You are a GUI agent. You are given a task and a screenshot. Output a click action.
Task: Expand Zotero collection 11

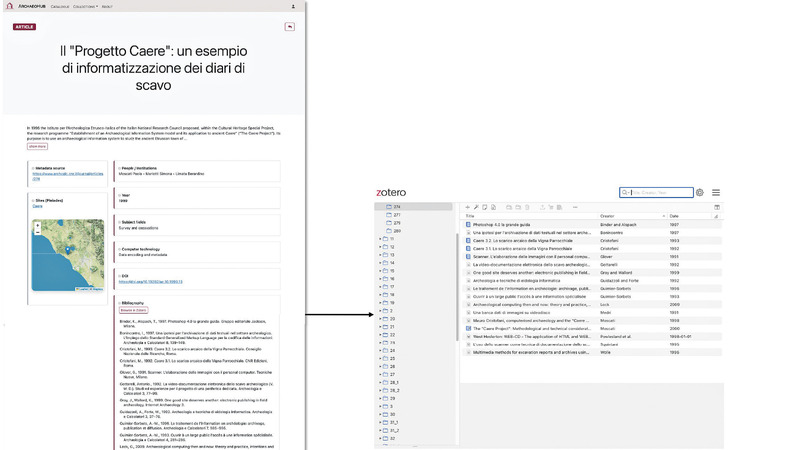pos(380,239)
